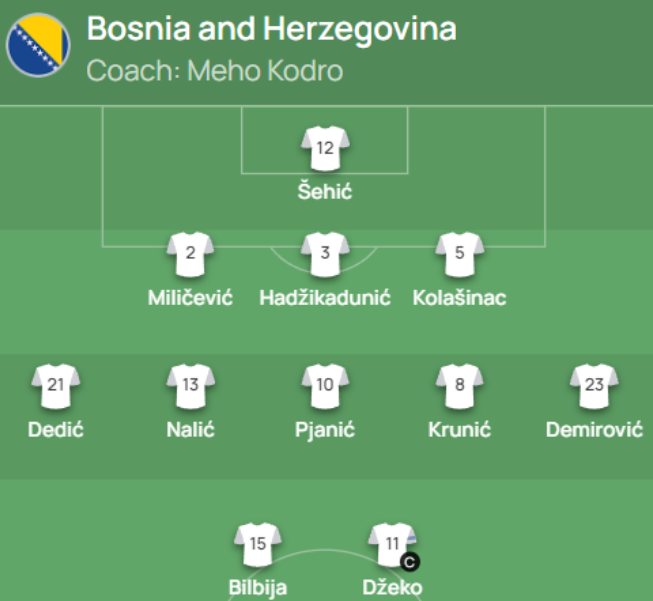
Task: Select Hadžikadunić's number 3 shirt
Action: click(x=325, y=254)
